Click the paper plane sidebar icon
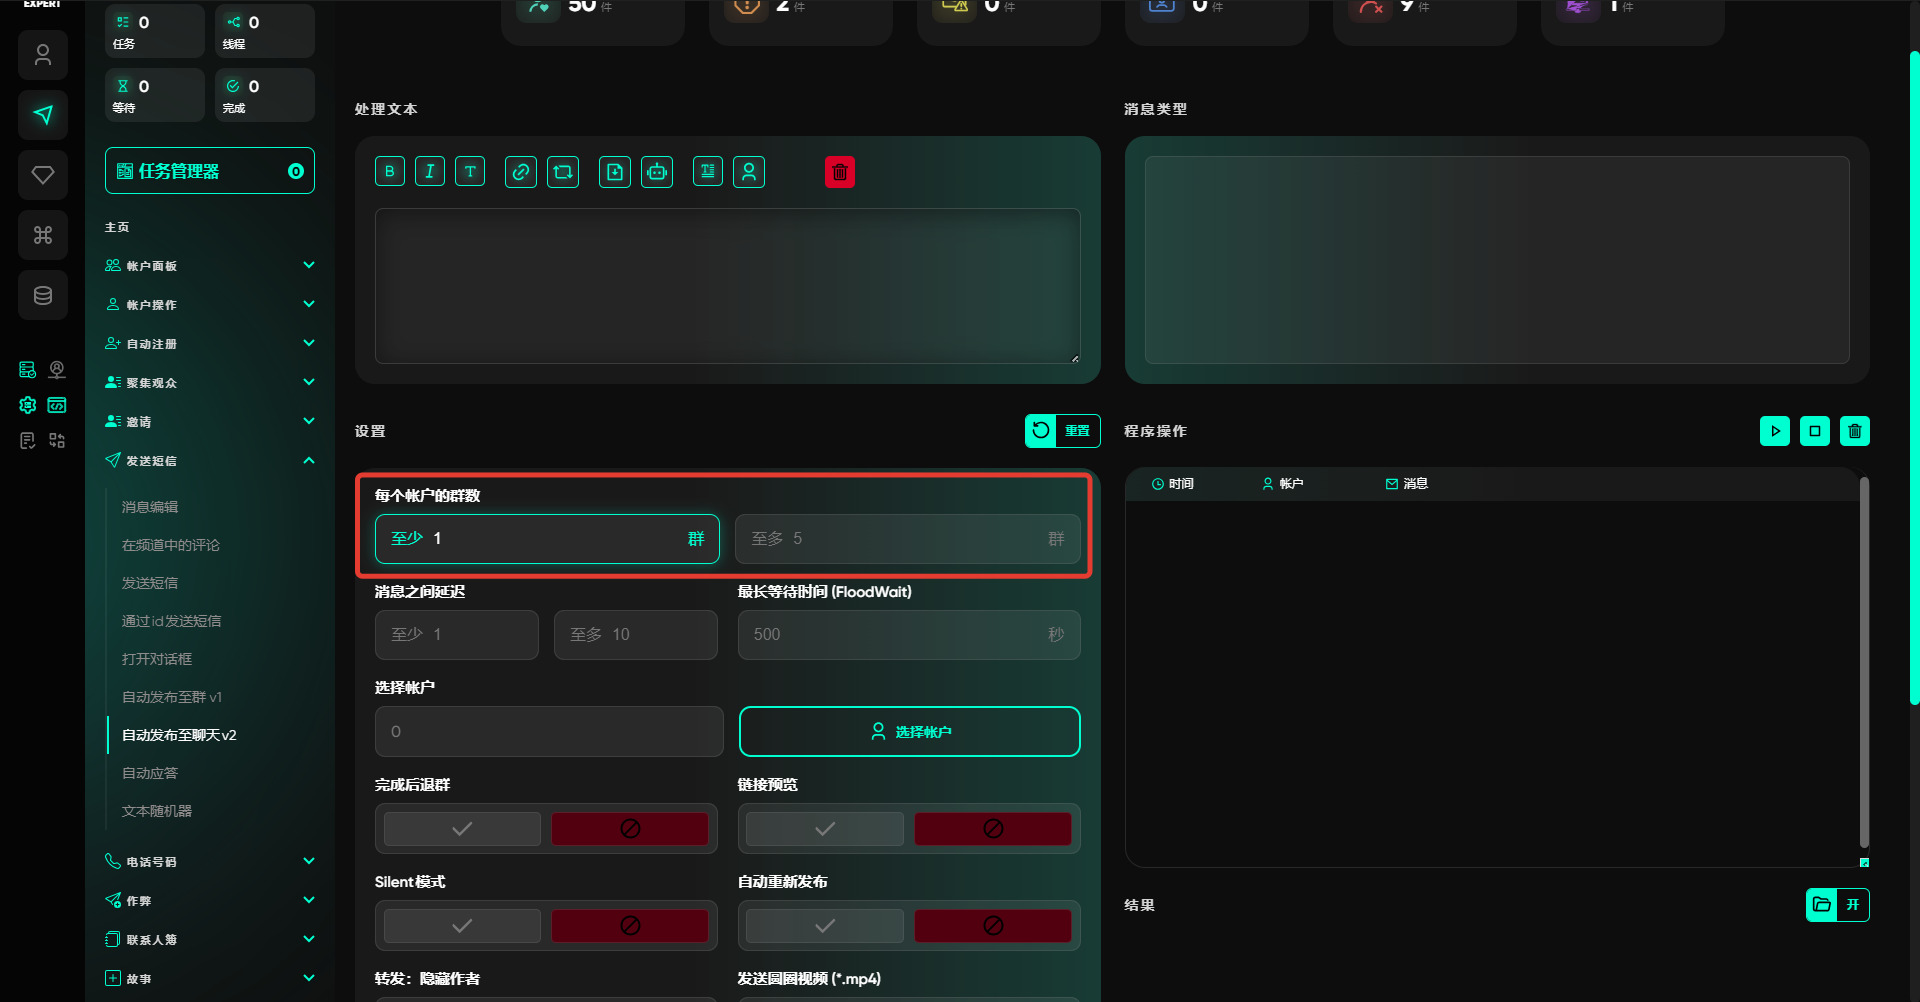Screen dimensions: 1920x1002 pyautogui.click(x=43, y=115)
